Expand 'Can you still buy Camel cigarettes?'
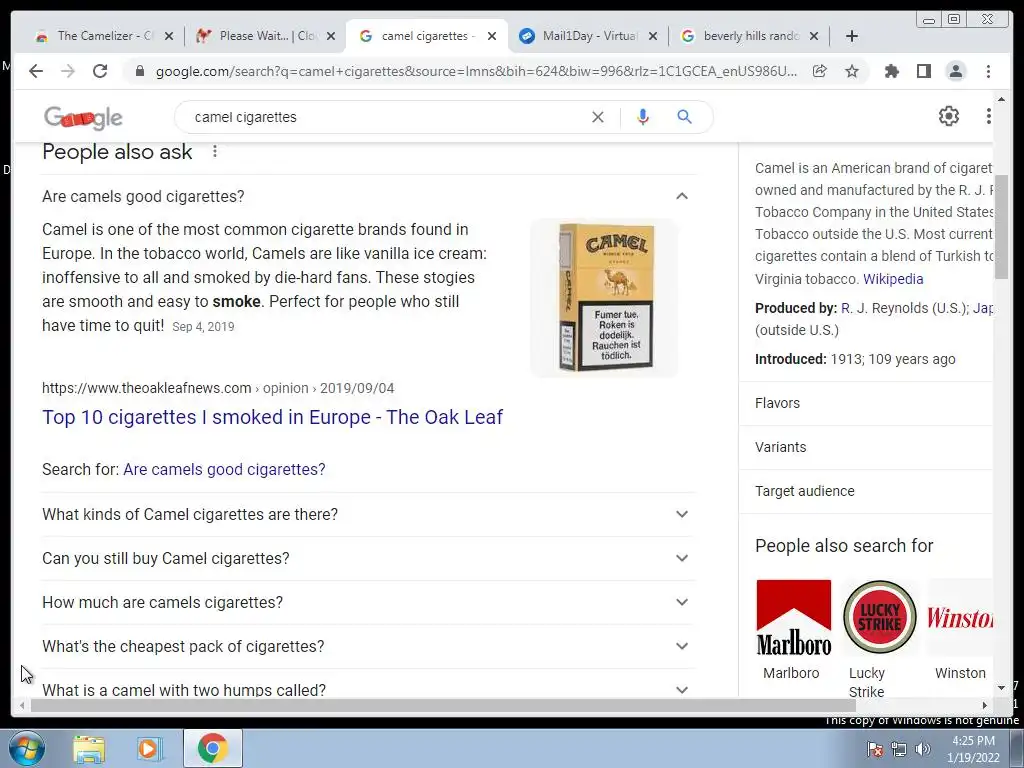Viewport: 1024px width, 768px height. (x=369, y=558)
